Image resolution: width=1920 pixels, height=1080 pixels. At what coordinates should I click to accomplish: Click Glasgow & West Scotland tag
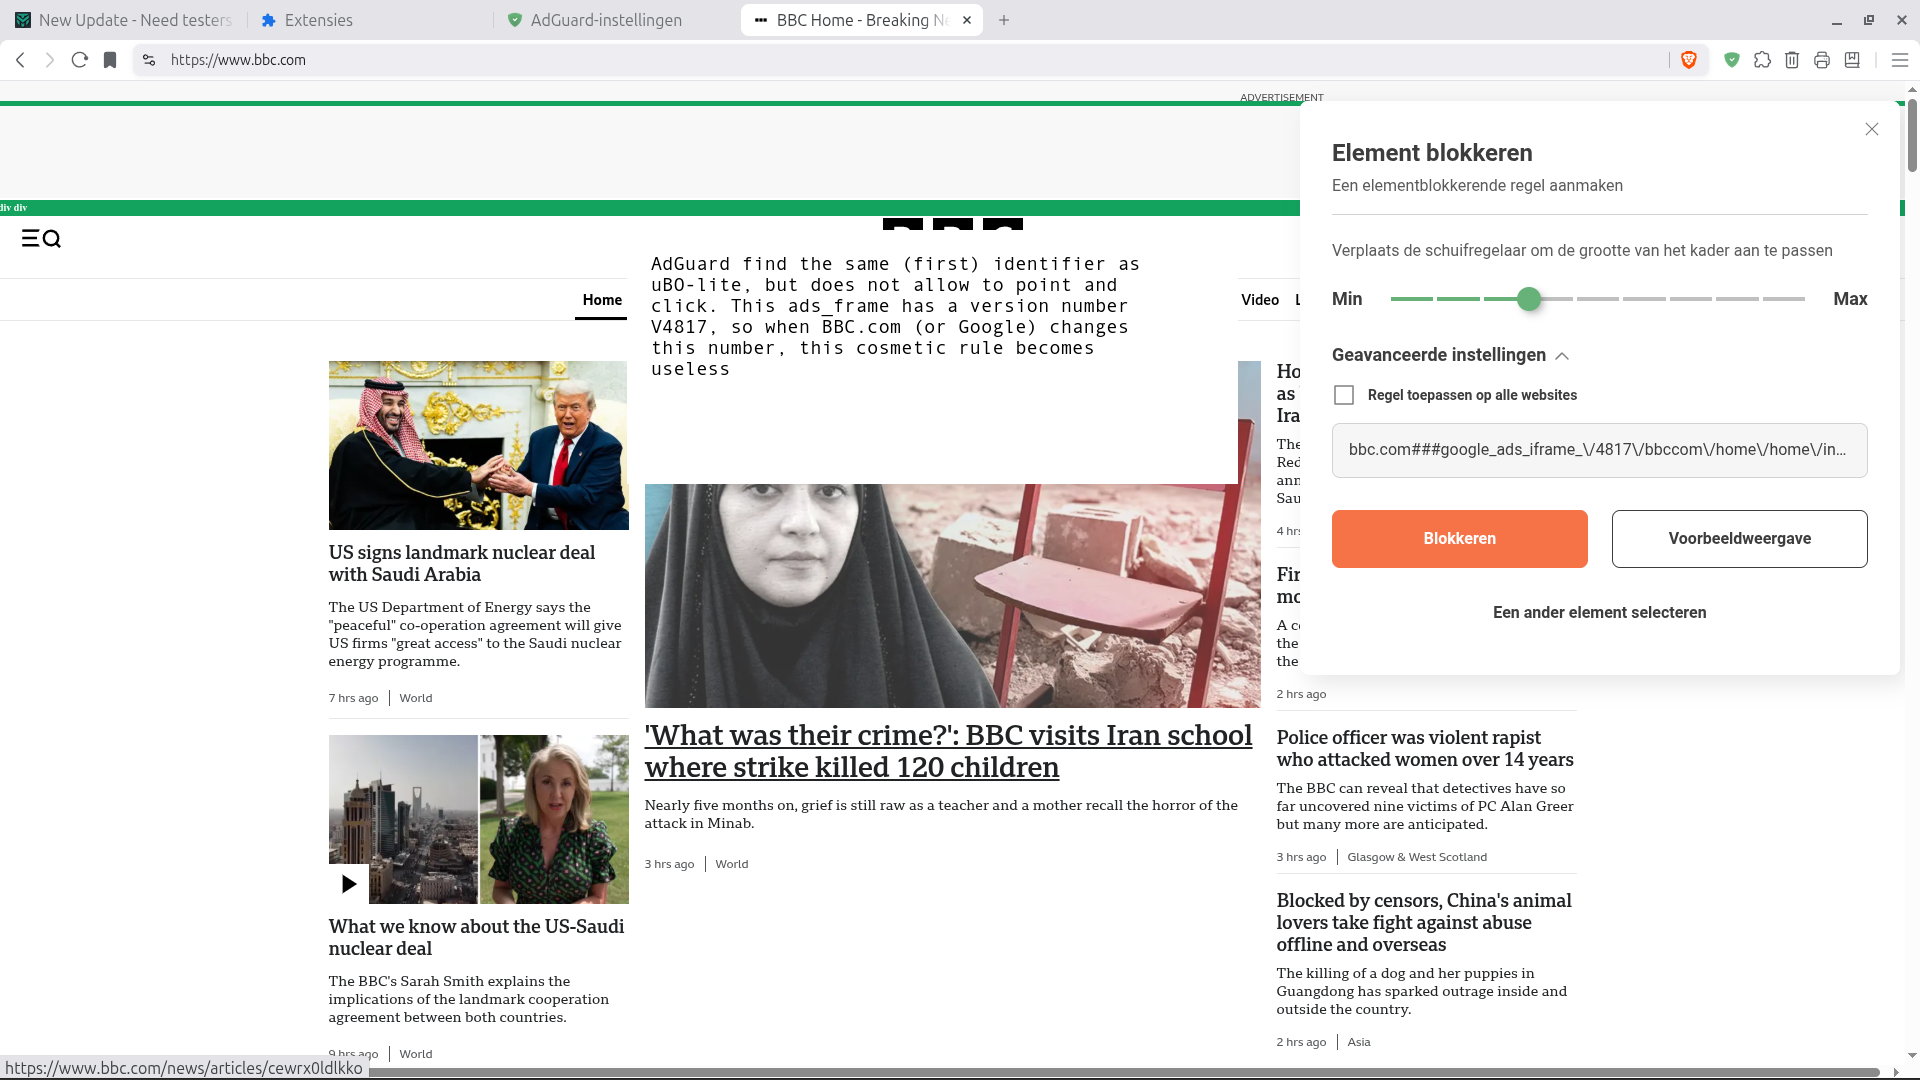(x=1417, y=857)
